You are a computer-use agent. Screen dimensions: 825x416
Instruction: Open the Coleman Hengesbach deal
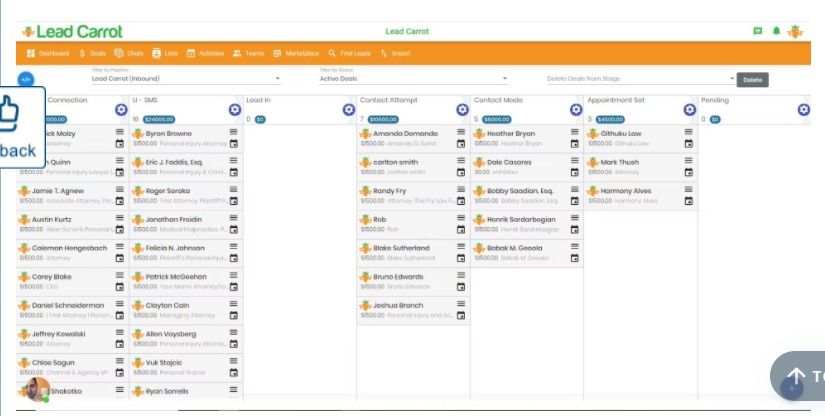(x=73, y=253)
